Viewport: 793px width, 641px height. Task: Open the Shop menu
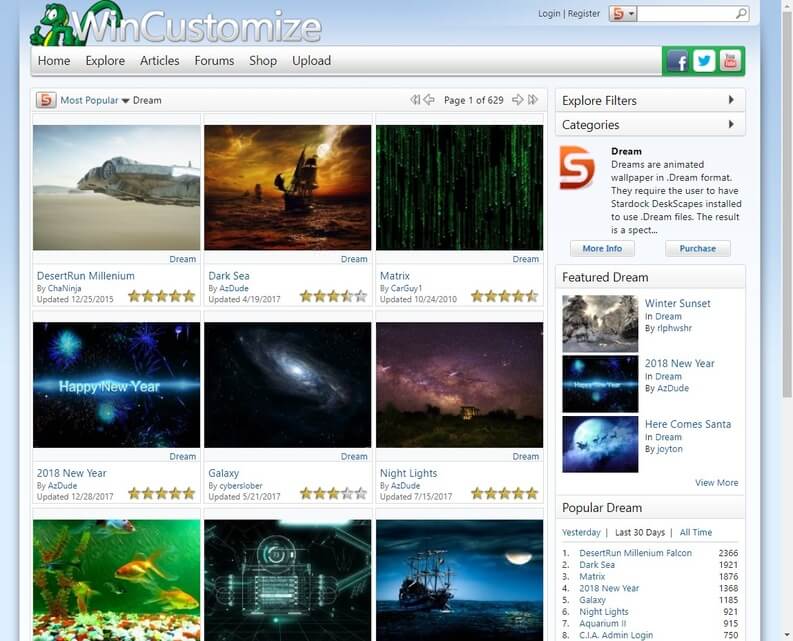pyautogui.click(x=263, y=61)
